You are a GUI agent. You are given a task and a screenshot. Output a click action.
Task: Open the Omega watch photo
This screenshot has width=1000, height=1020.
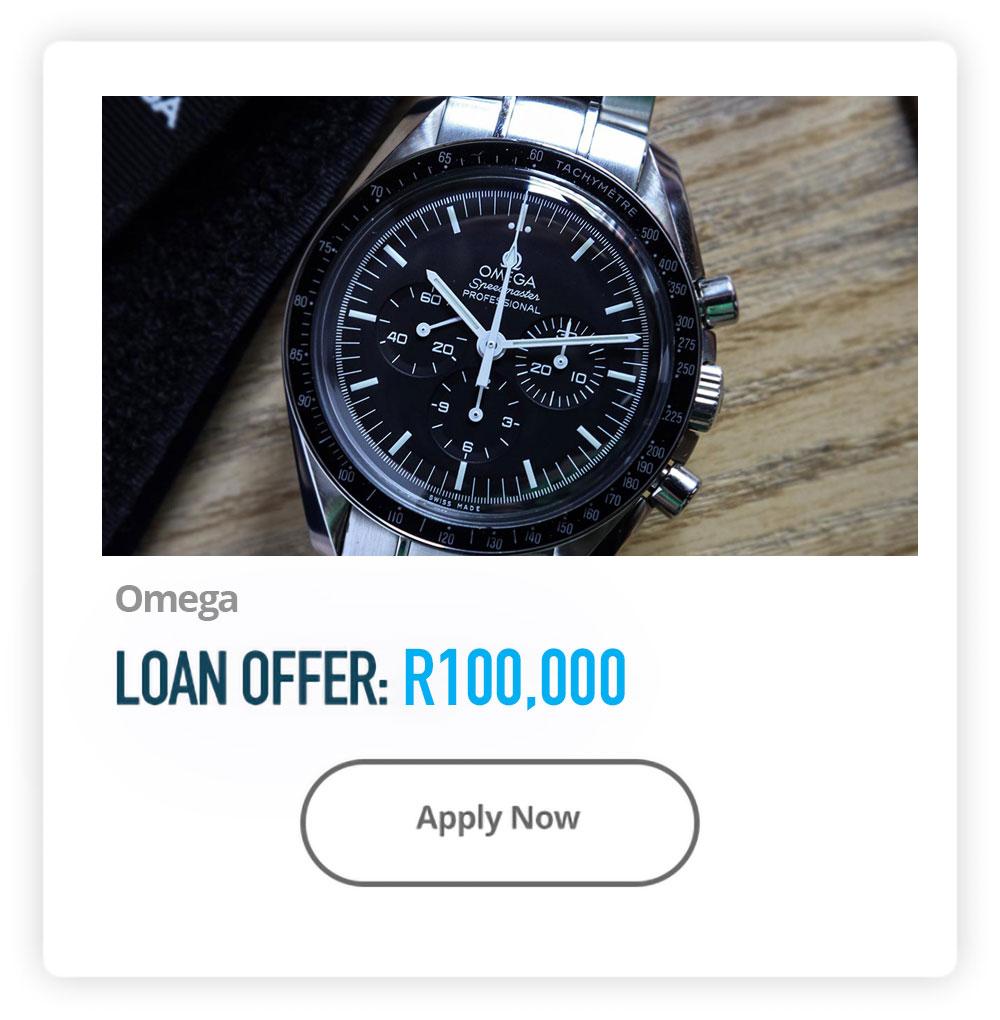(509, 325)
